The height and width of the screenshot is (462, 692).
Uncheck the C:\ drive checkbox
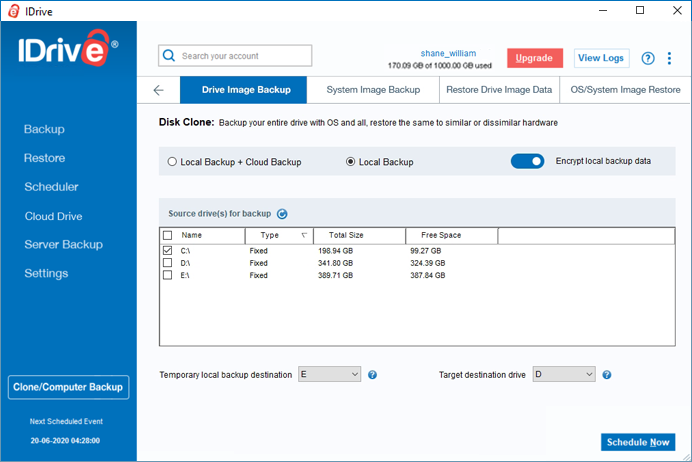pos(167,251)
